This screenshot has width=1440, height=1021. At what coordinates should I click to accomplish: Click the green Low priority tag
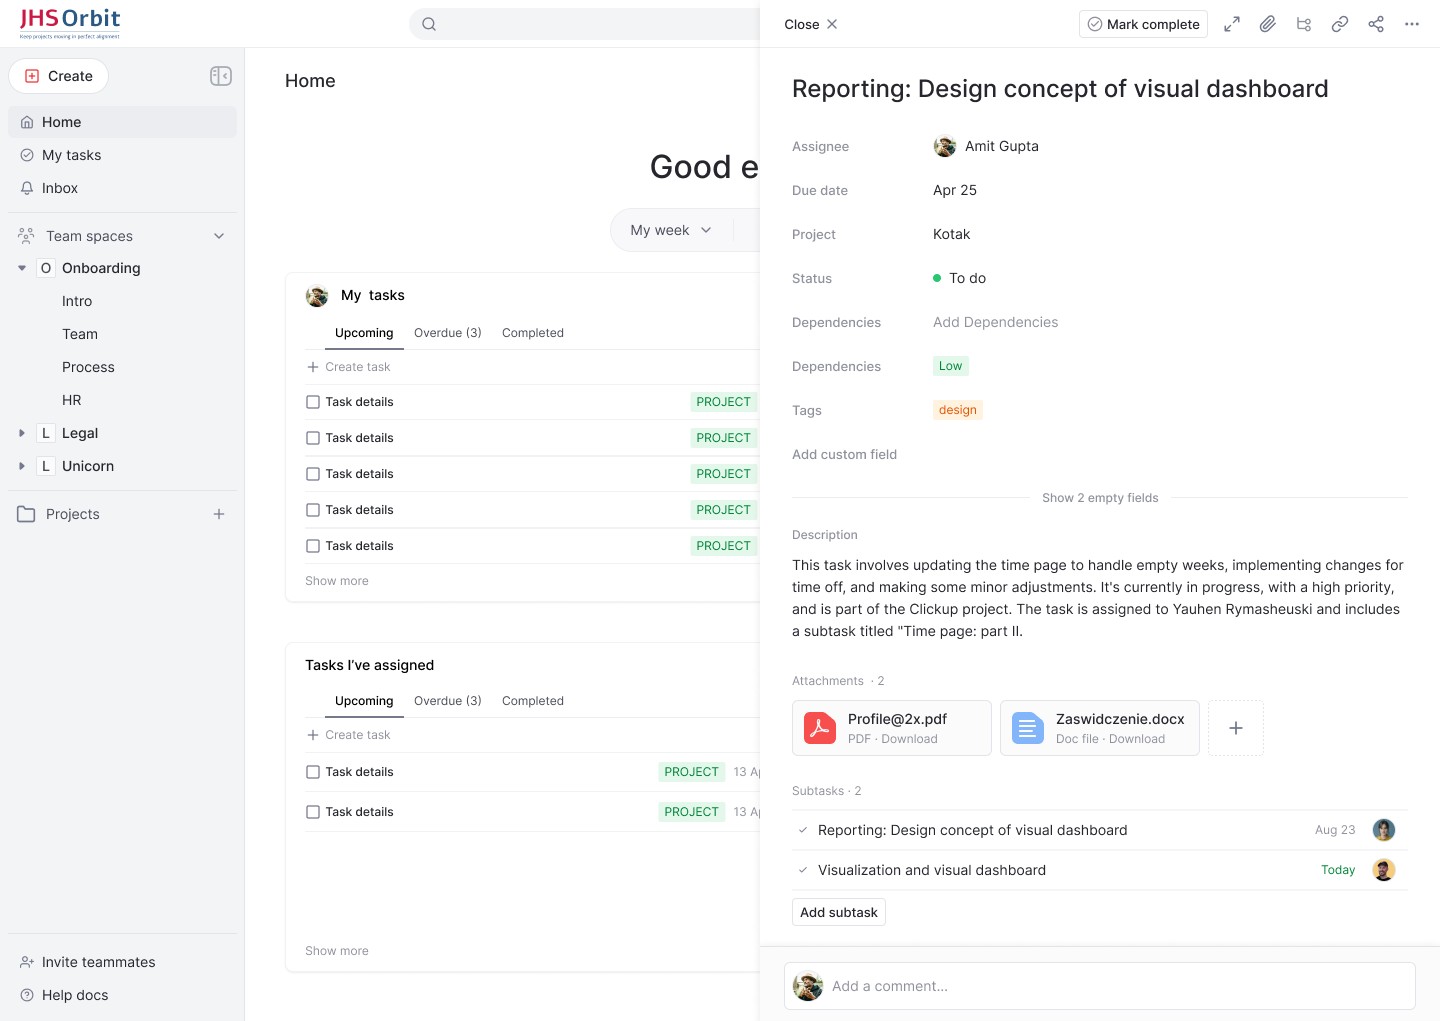(x=951, y=366)
